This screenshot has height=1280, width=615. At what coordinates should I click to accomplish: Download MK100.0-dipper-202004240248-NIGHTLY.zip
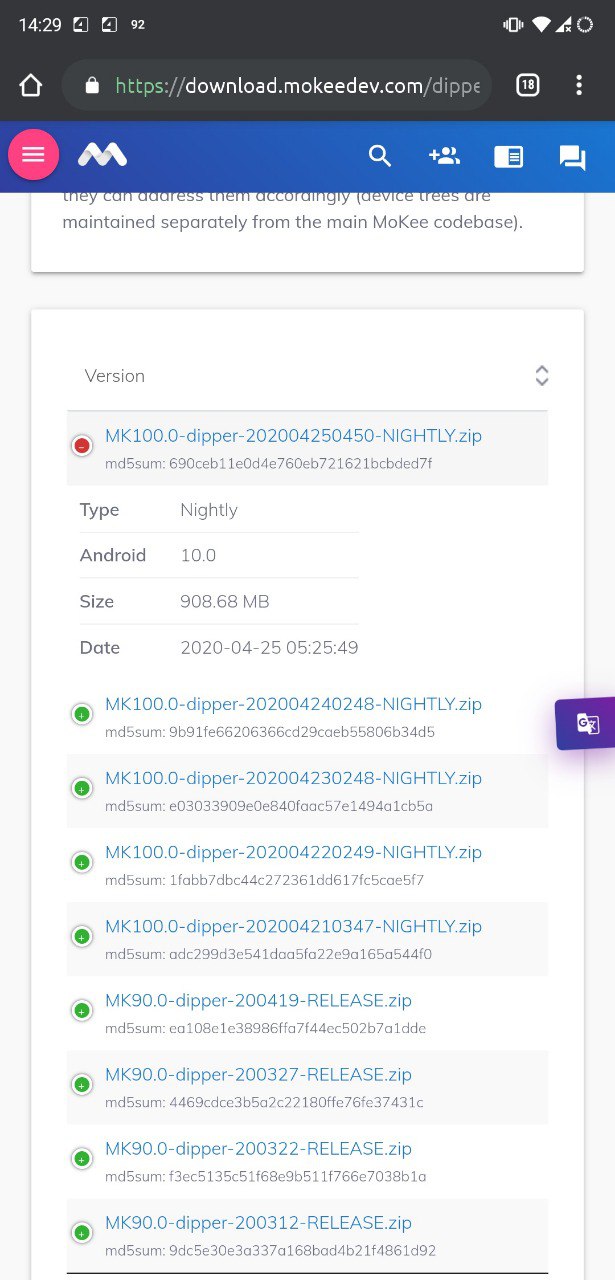(293, 704)
